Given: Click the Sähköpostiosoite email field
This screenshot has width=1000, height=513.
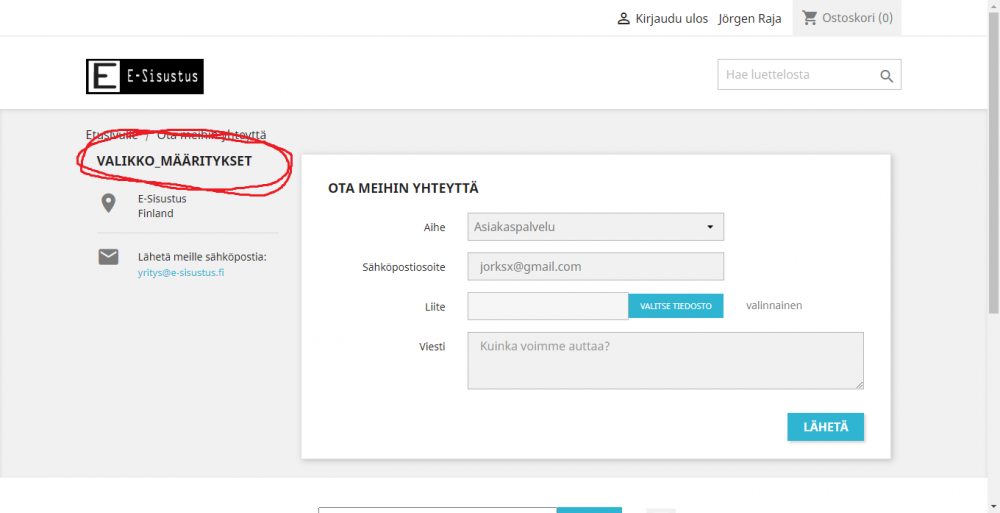Looking at the screenshot, I should (x=596, y=267).
